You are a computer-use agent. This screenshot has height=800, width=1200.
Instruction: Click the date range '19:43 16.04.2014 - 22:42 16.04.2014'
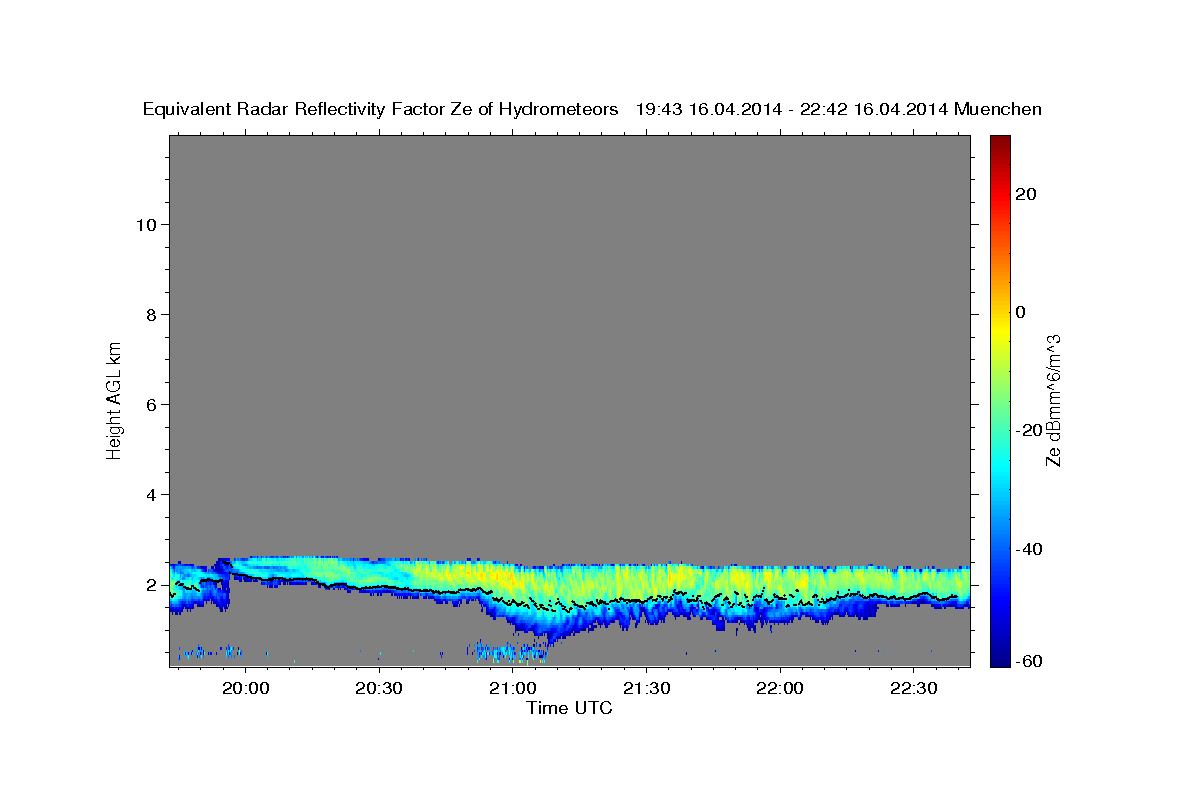[x=792, y=110]
